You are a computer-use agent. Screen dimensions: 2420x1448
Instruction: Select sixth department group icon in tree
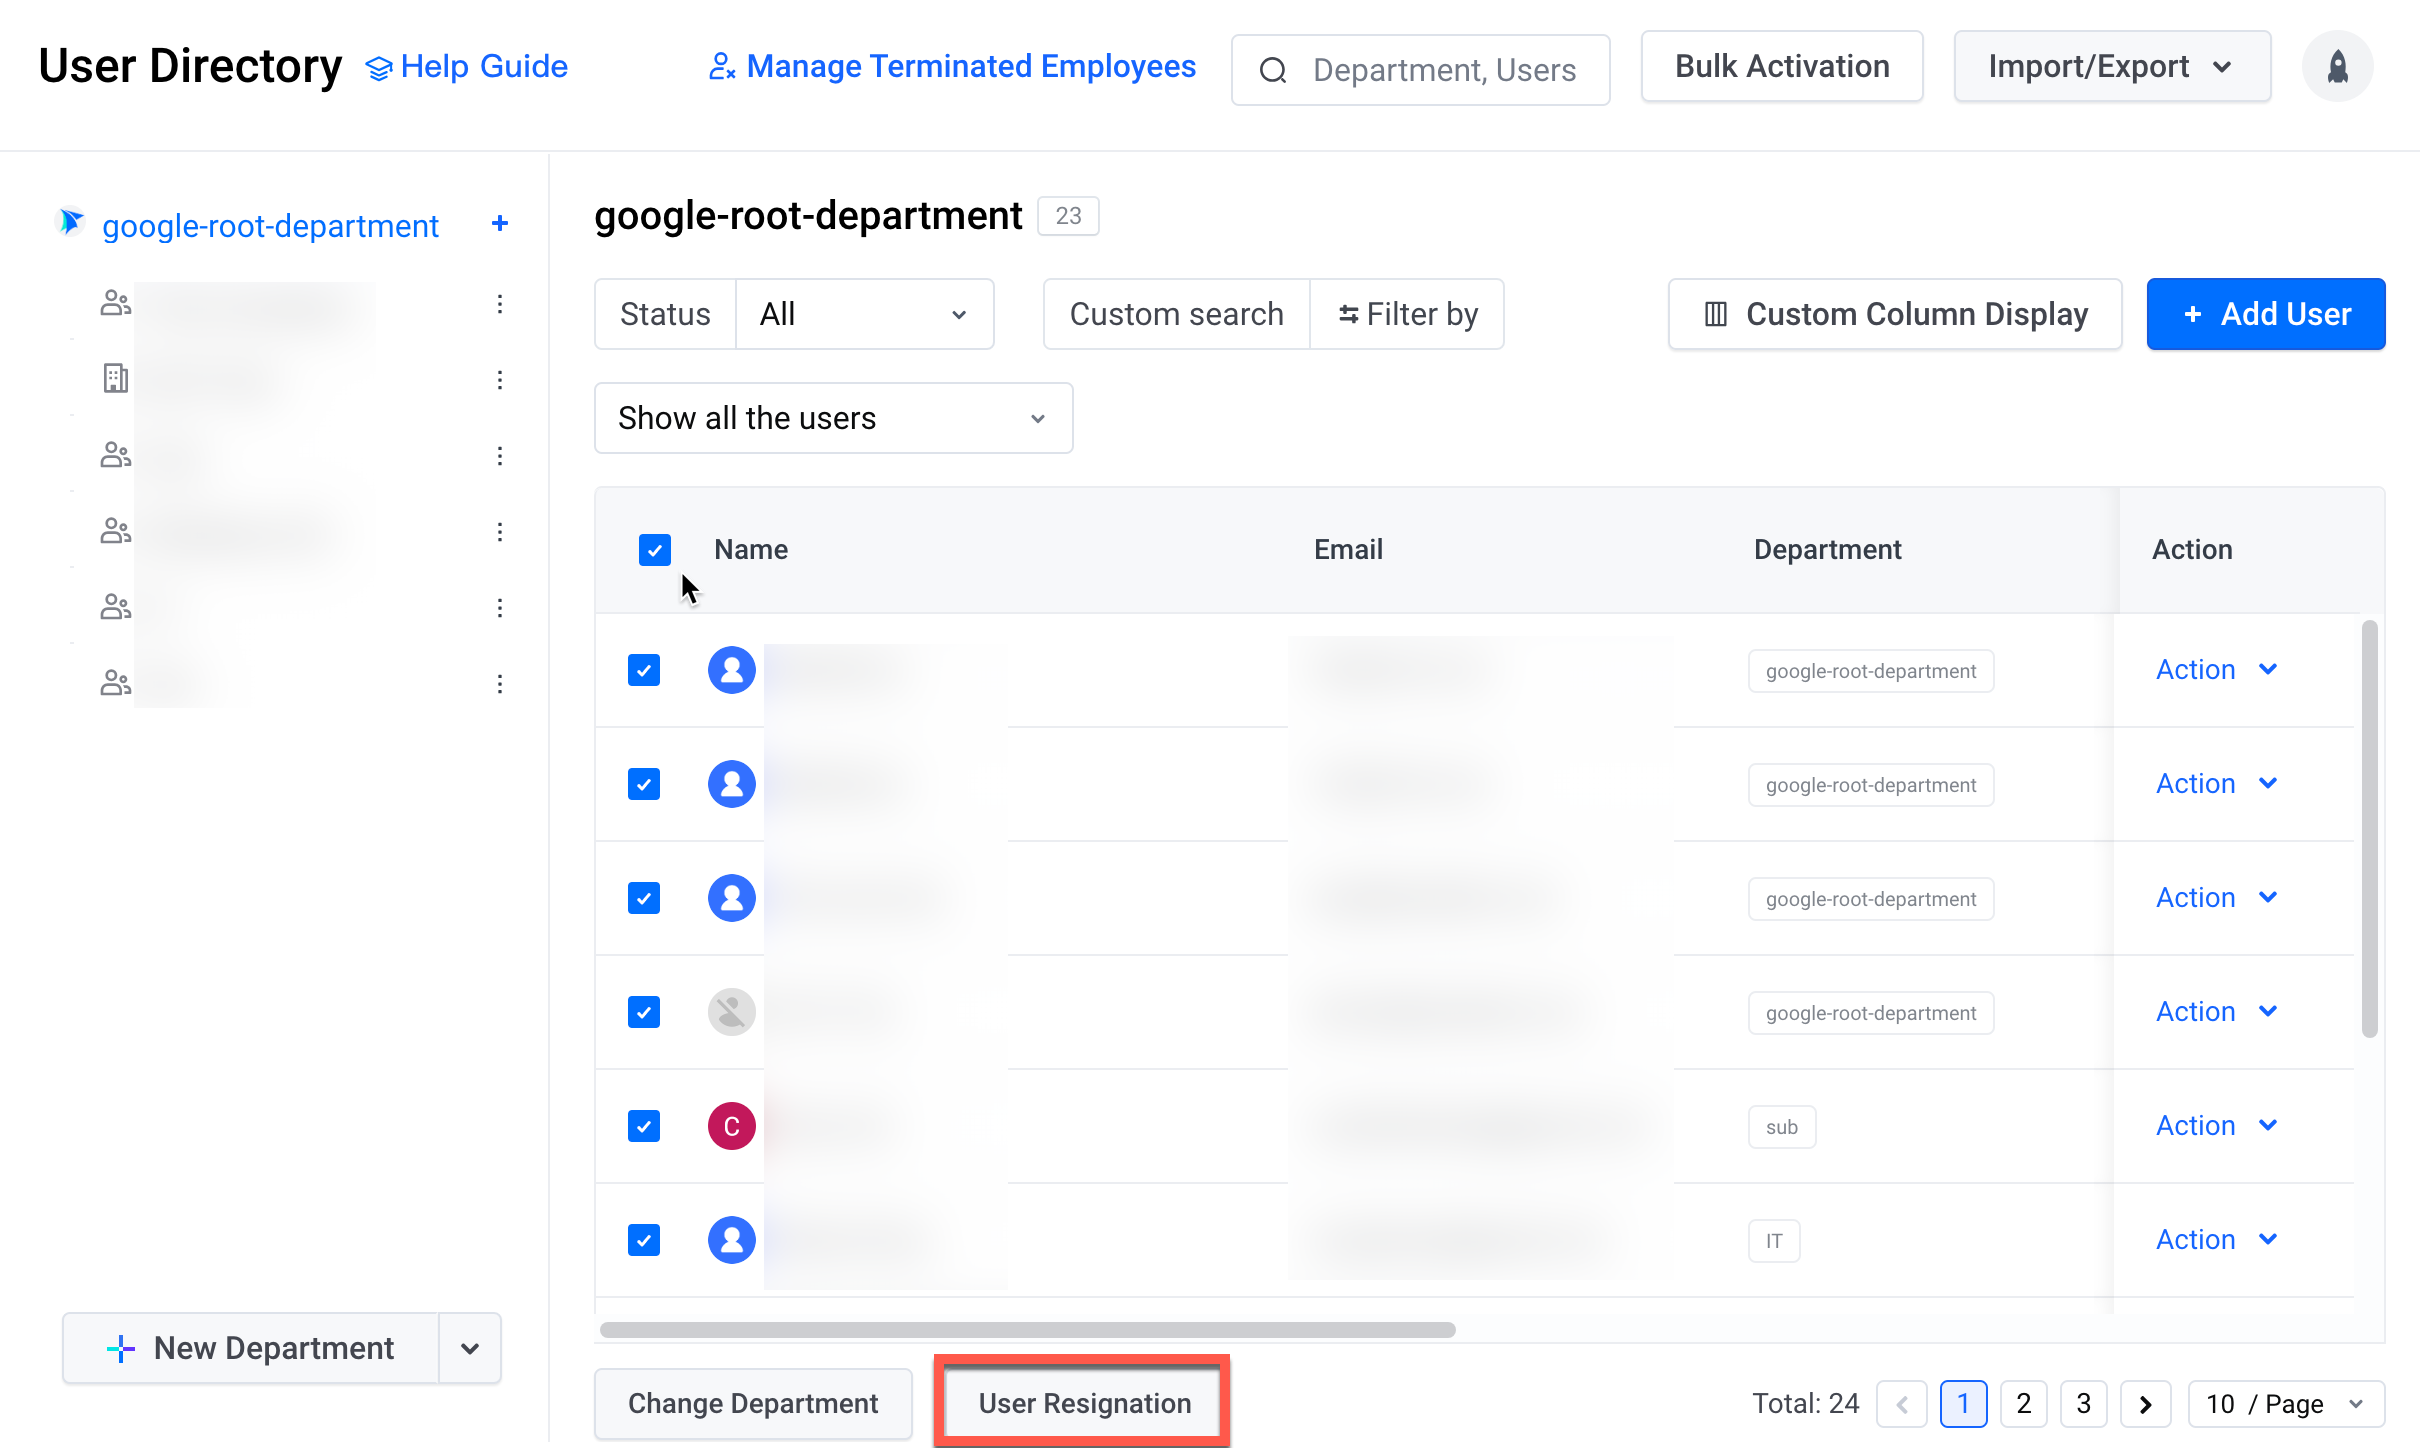point(116,683)
